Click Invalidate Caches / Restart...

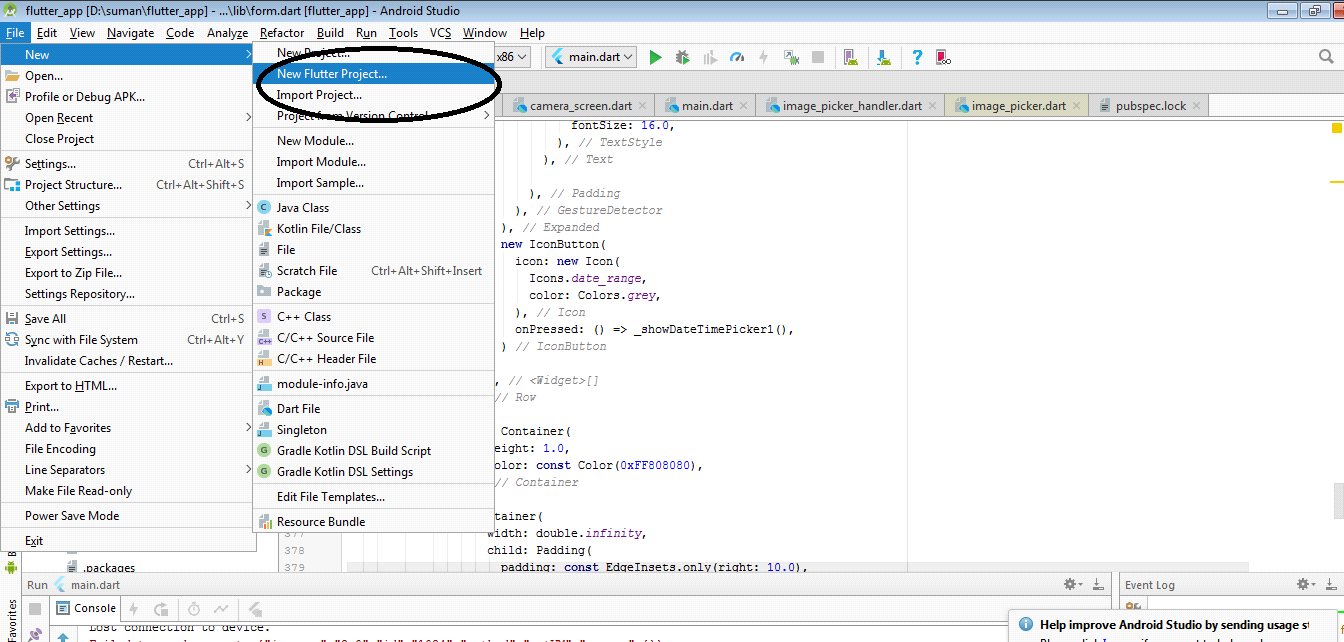click(126, 360)
